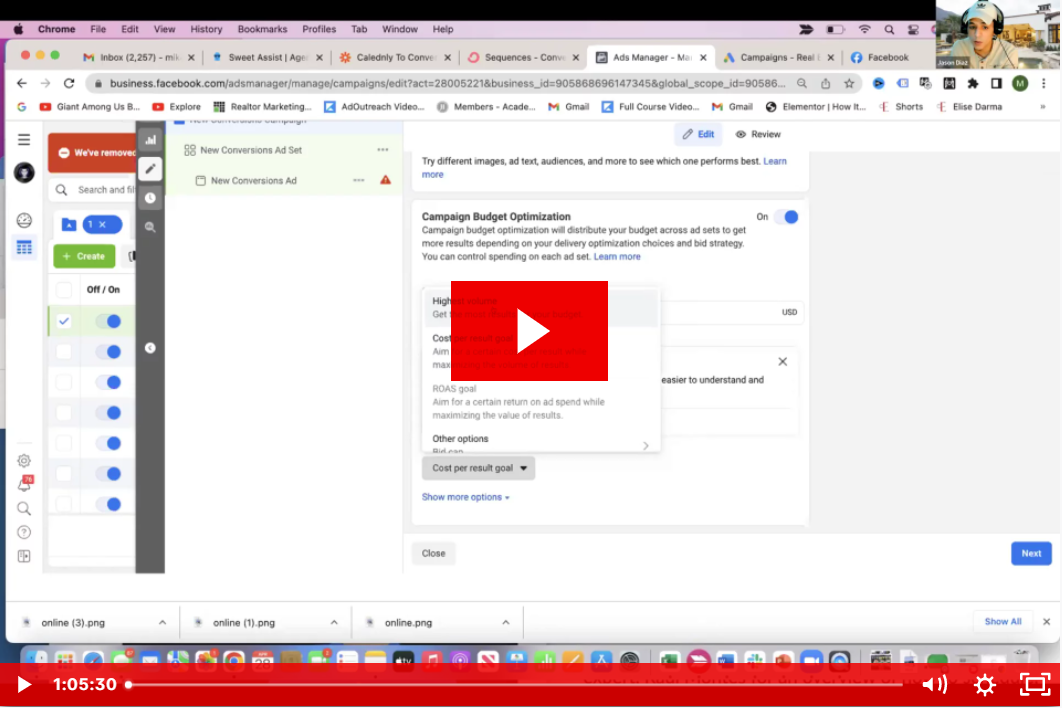Screen dimensions: 1062x708
Task: Switch to the Review tab
Action: click(x=758, y=134)
